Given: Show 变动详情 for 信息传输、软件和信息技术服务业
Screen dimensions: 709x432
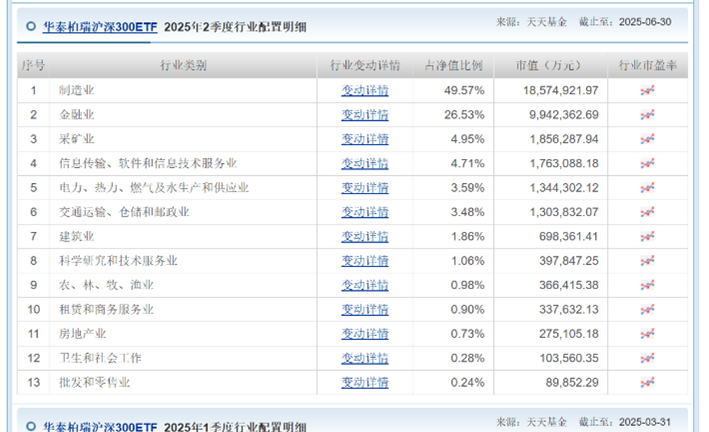Looking at the screenshot, I should (x=364, y=163).
